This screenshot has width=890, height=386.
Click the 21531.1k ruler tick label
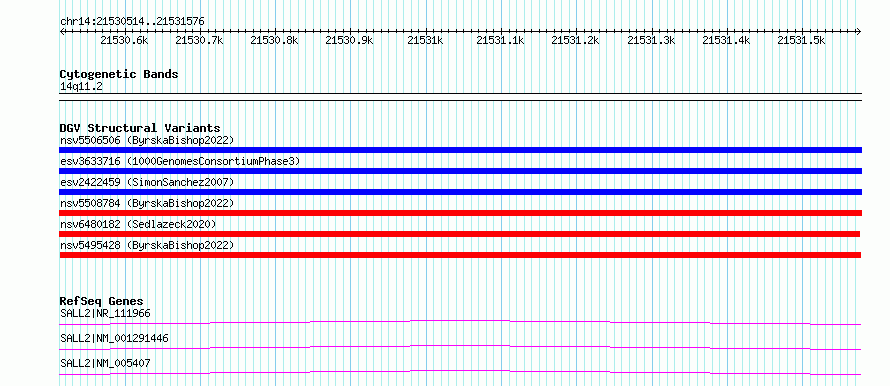click(x=500, y=40)
